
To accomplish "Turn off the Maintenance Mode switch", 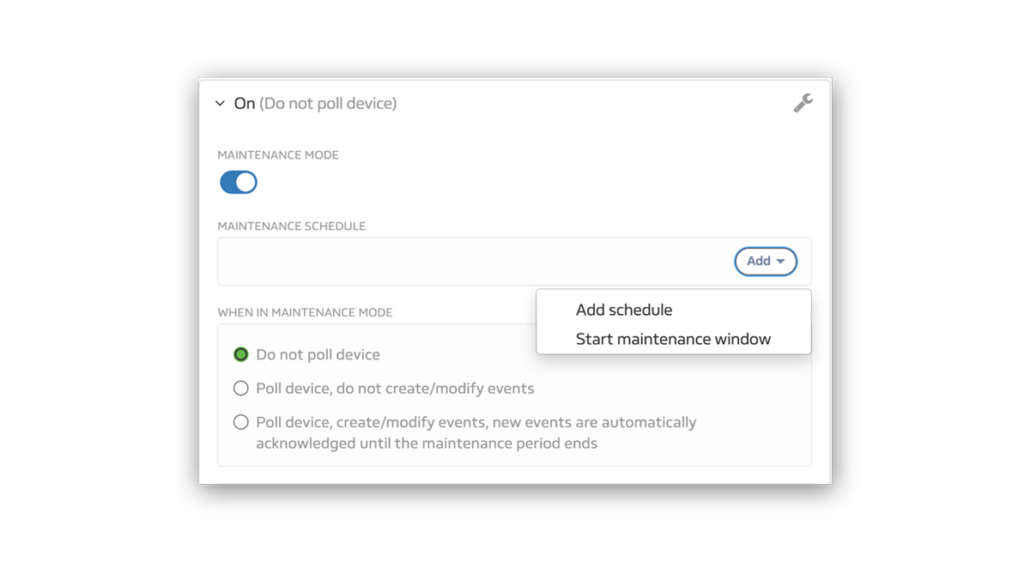I will (238, 183).
